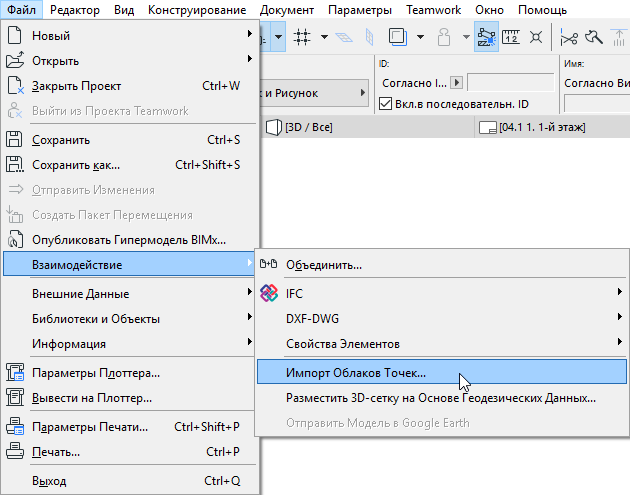Choose Разместить 3D-сетку на Основе Геодезических Данных
Screen dimensions: 630x495
(442, 398)
